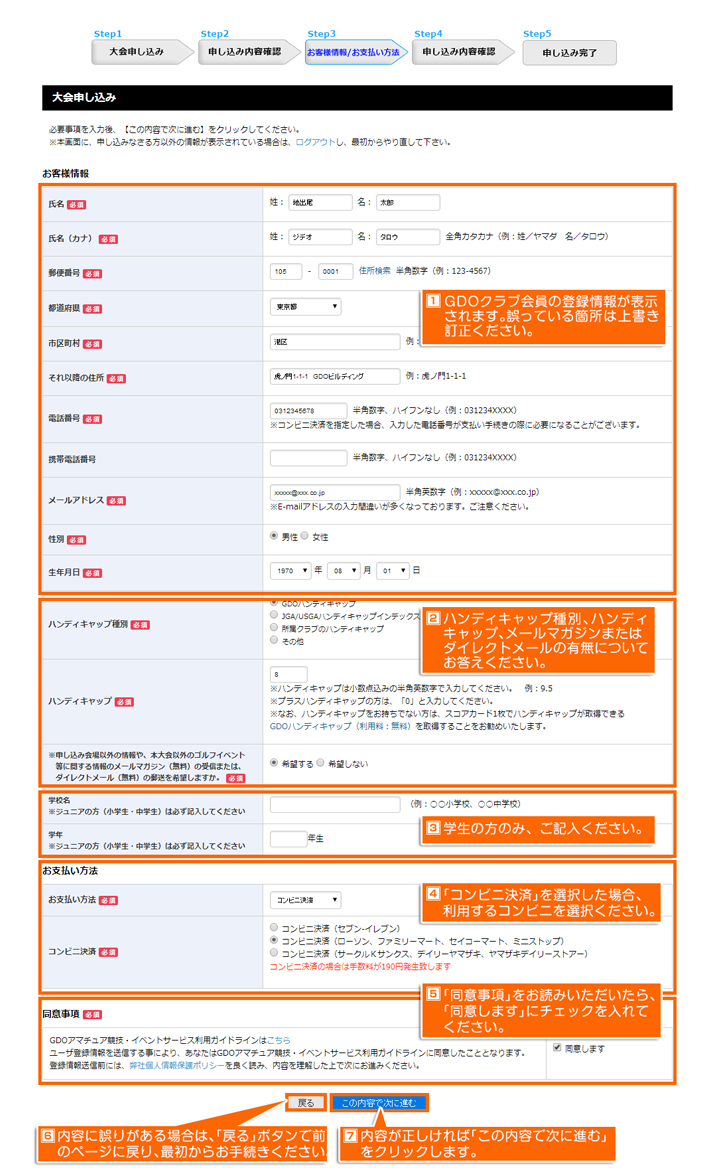Click the given name katakana field タロウ
Screen dimensions: 702x1168
click(x=408, y=237)
